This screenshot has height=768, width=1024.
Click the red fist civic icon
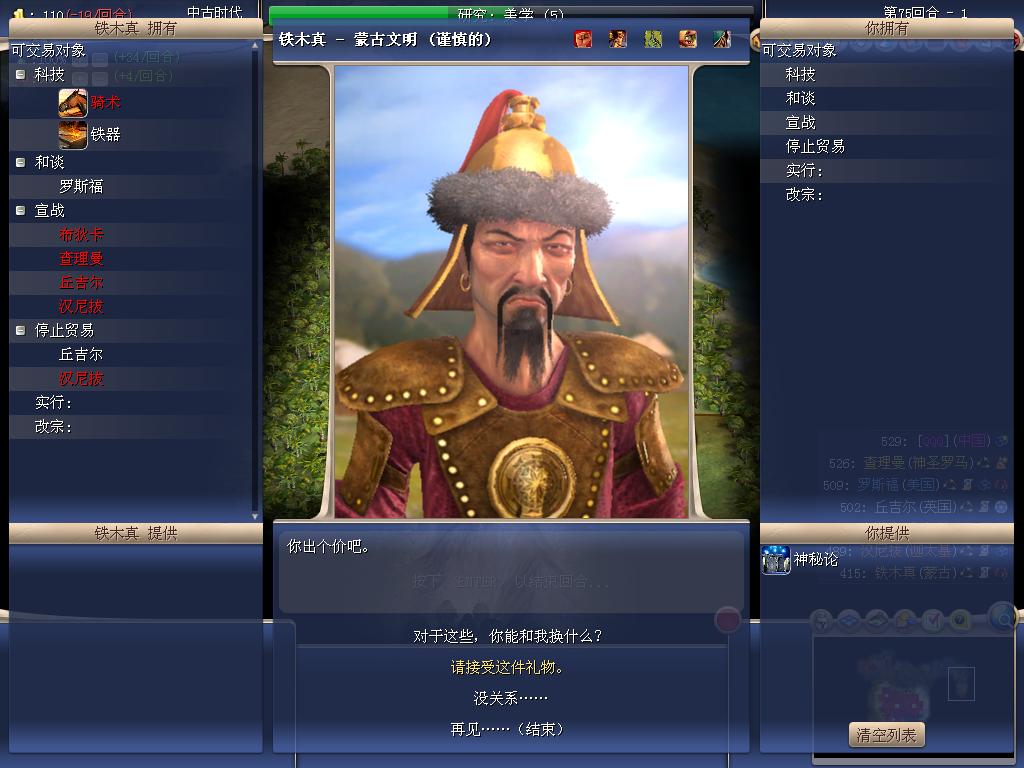[583, 39]
